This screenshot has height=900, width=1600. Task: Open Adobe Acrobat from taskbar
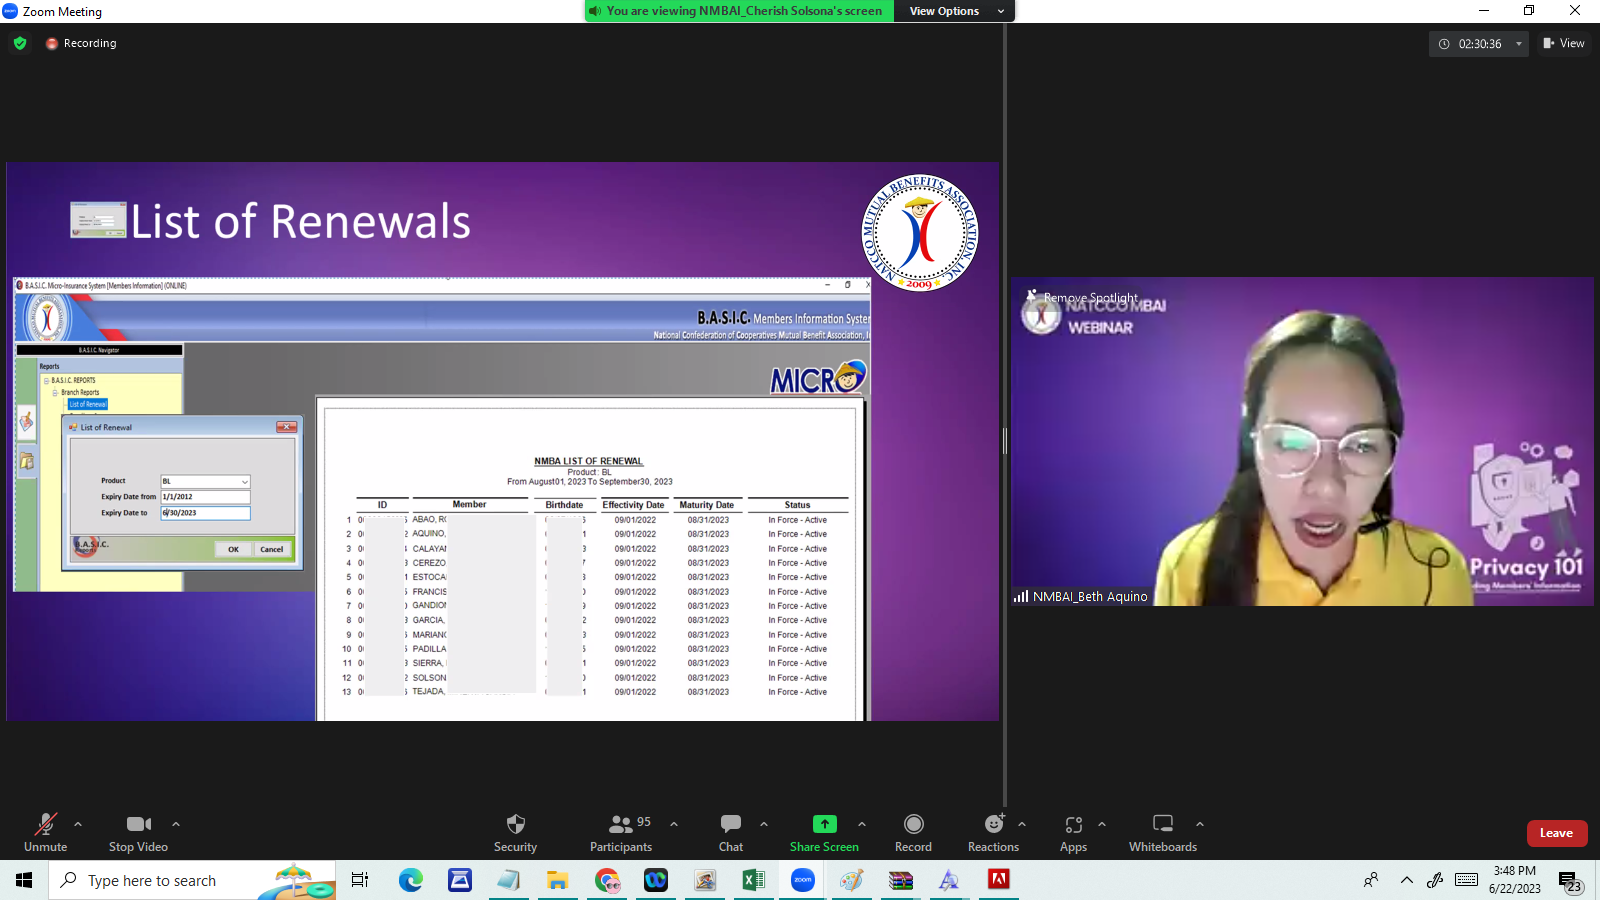999,880
